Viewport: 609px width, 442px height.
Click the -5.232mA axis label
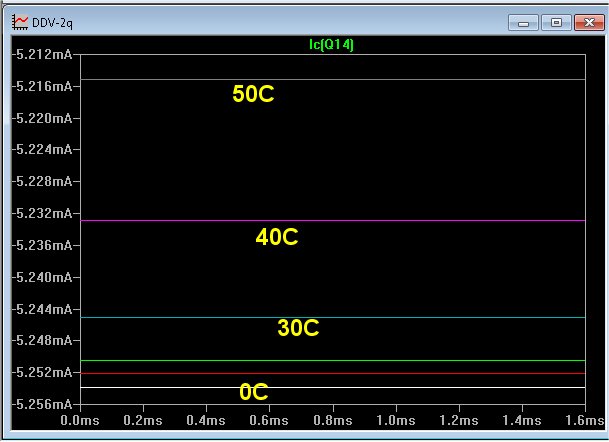[42, 213]
